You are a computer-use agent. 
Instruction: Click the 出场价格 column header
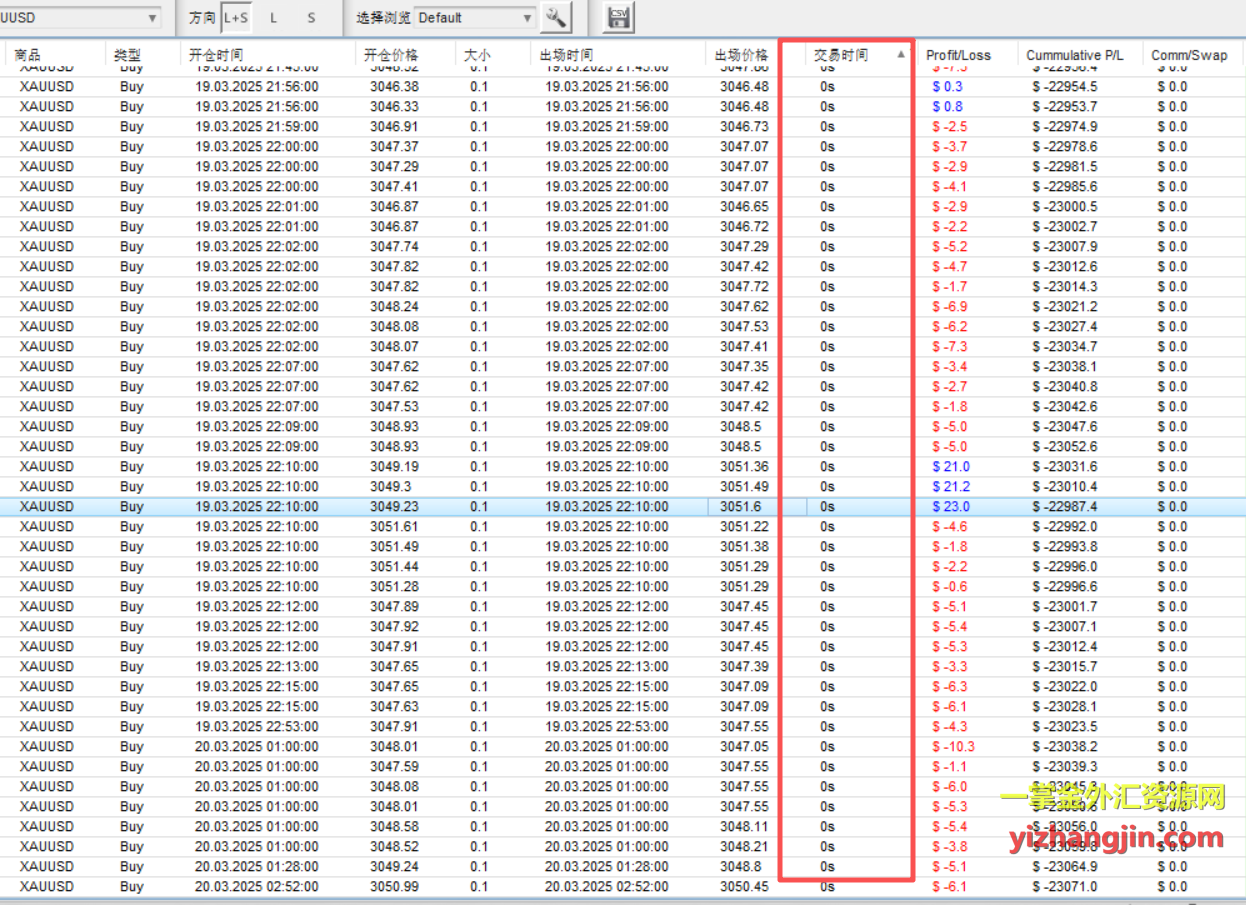coord(741,55)
